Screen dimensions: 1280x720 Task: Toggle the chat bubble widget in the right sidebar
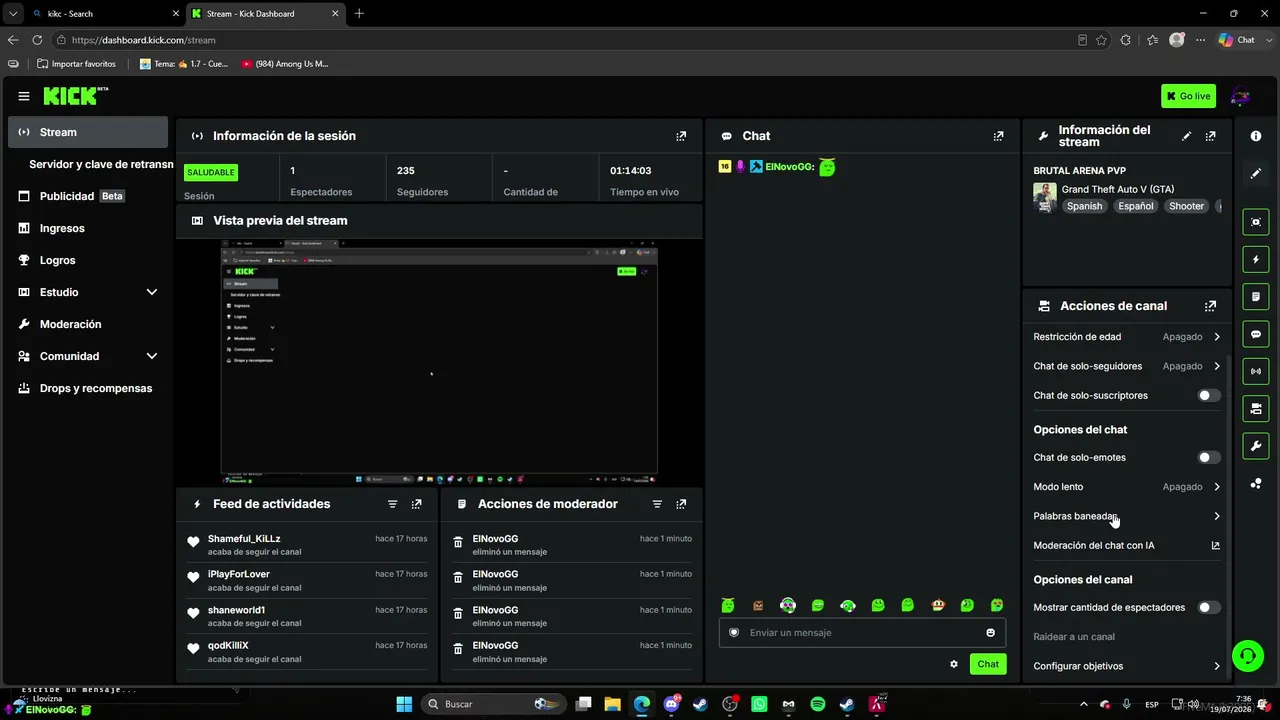coord(1256,334)
